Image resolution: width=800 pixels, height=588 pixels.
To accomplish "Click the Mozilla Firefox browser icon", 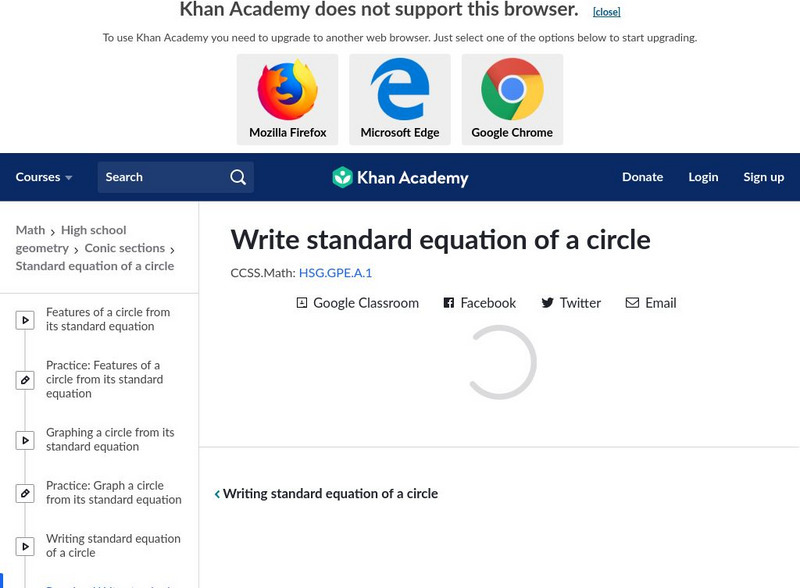I will point(288,91).
